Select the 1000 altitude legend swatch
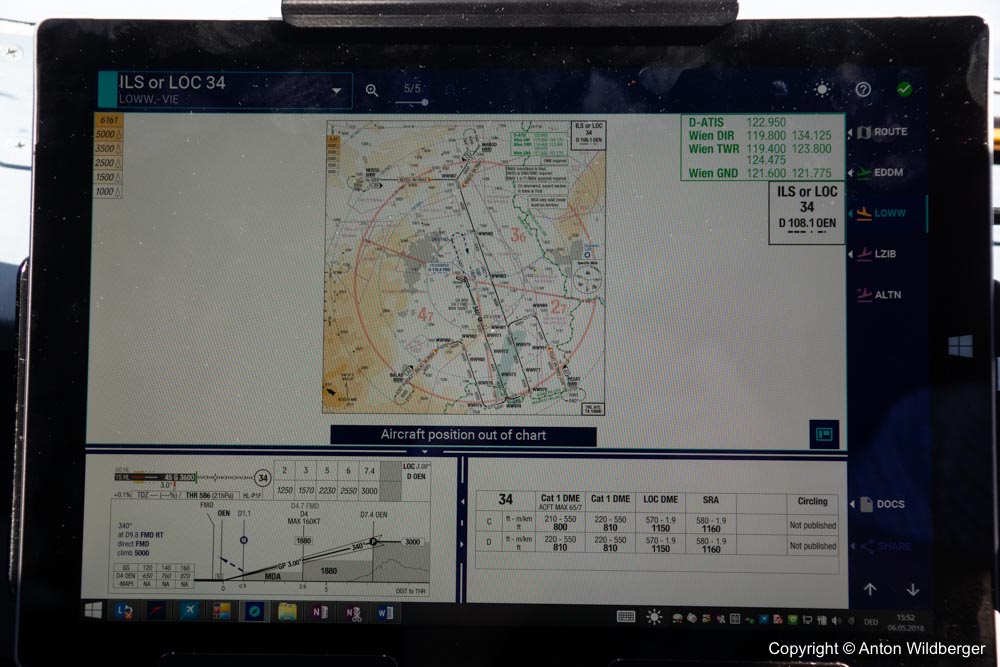The image size is (1000, 667). pos(108,191)
